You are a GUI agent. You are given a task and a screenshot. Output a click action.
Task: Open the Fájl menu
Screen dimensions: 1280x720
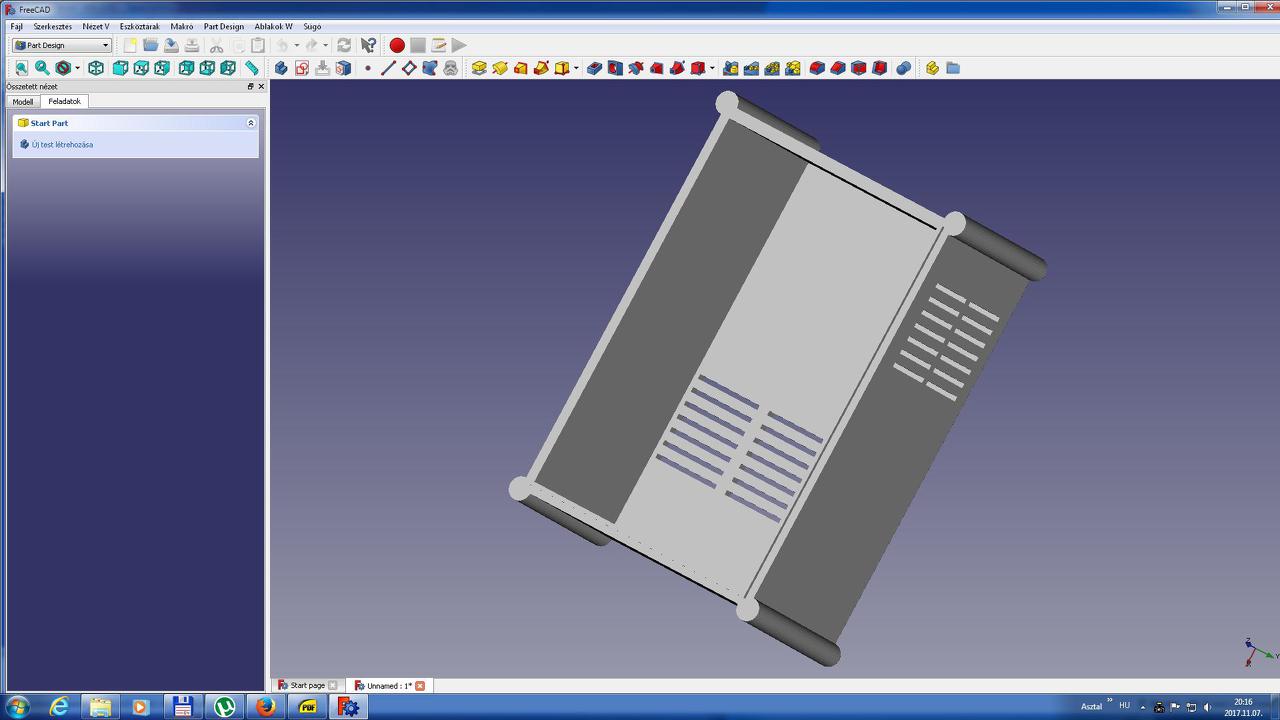tap(16, 26)
